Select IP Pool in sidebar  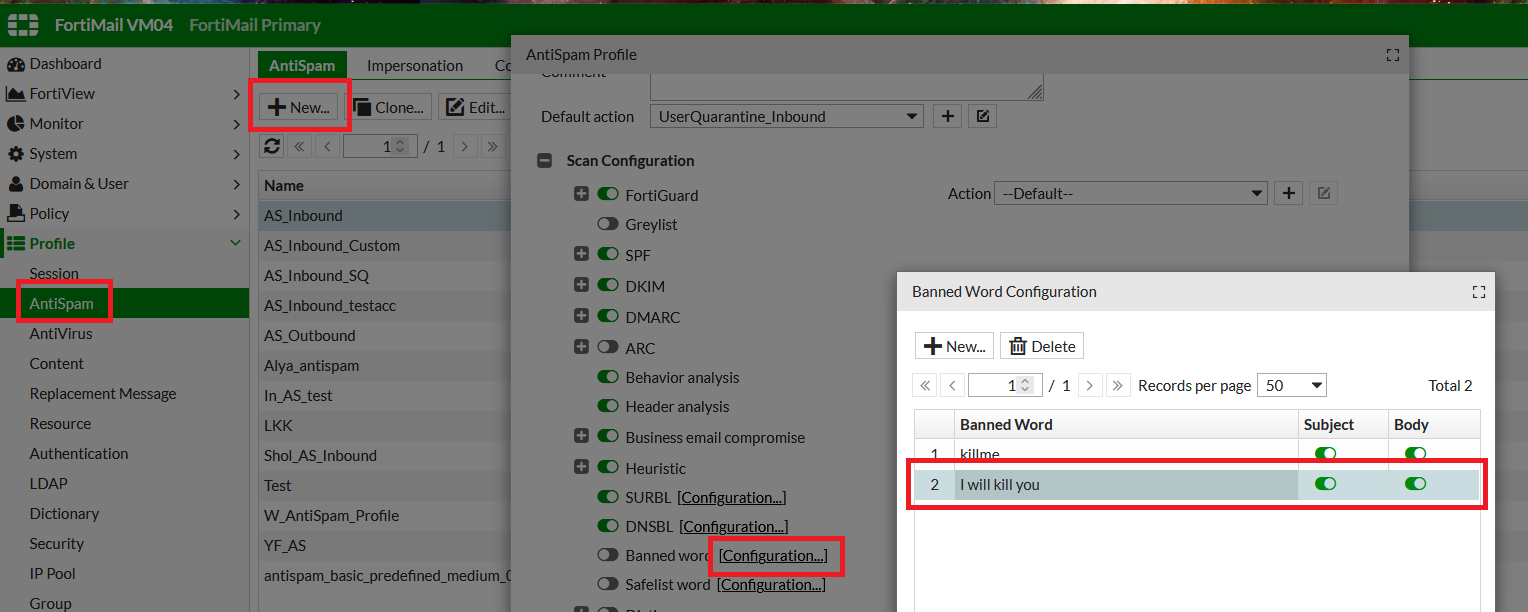point(53,574)
